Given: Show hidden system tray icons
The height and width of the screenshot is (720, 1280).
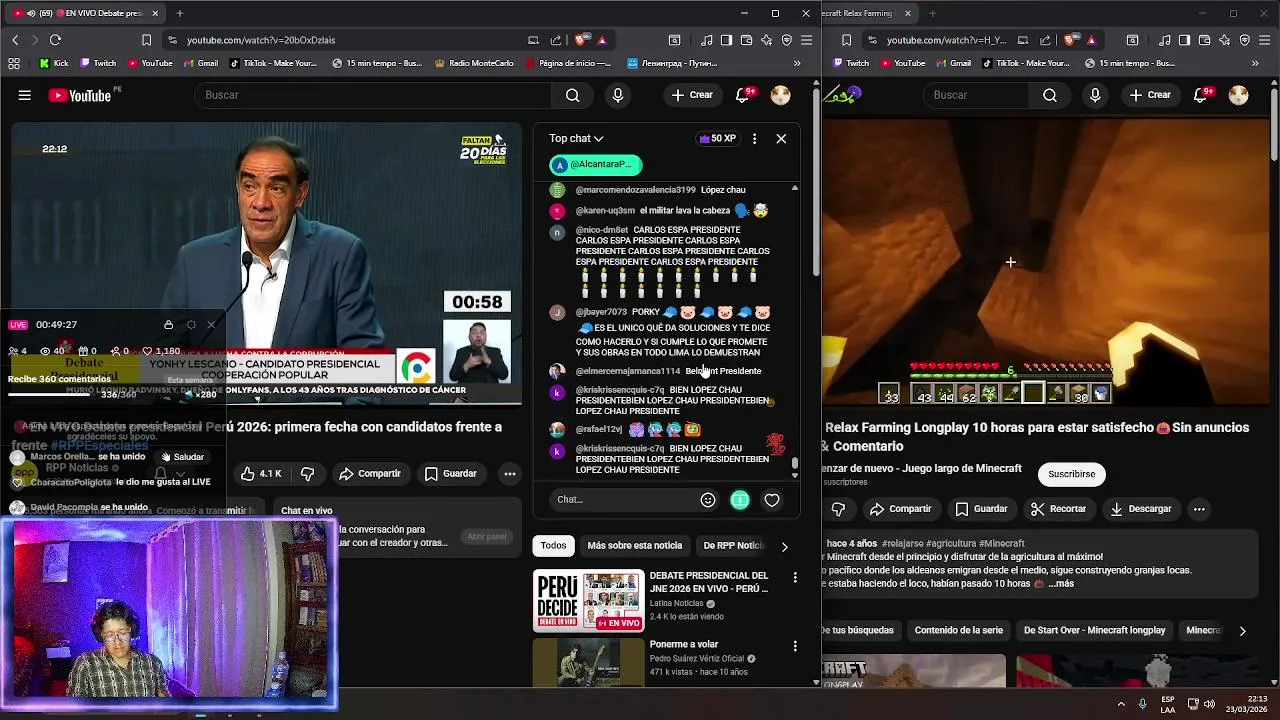Looking at the screenshot, I should coord(1121,703).
